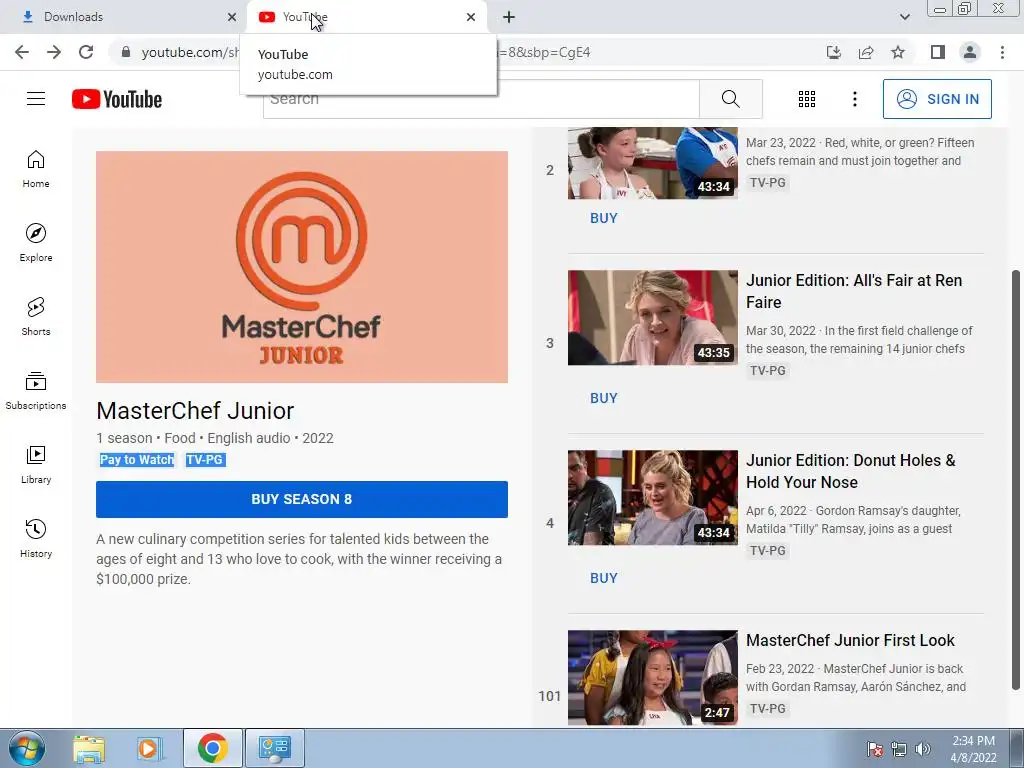Open the Chrome three-dot menu
Screen dimensions: 1024x768
[x=1002, y=52]
